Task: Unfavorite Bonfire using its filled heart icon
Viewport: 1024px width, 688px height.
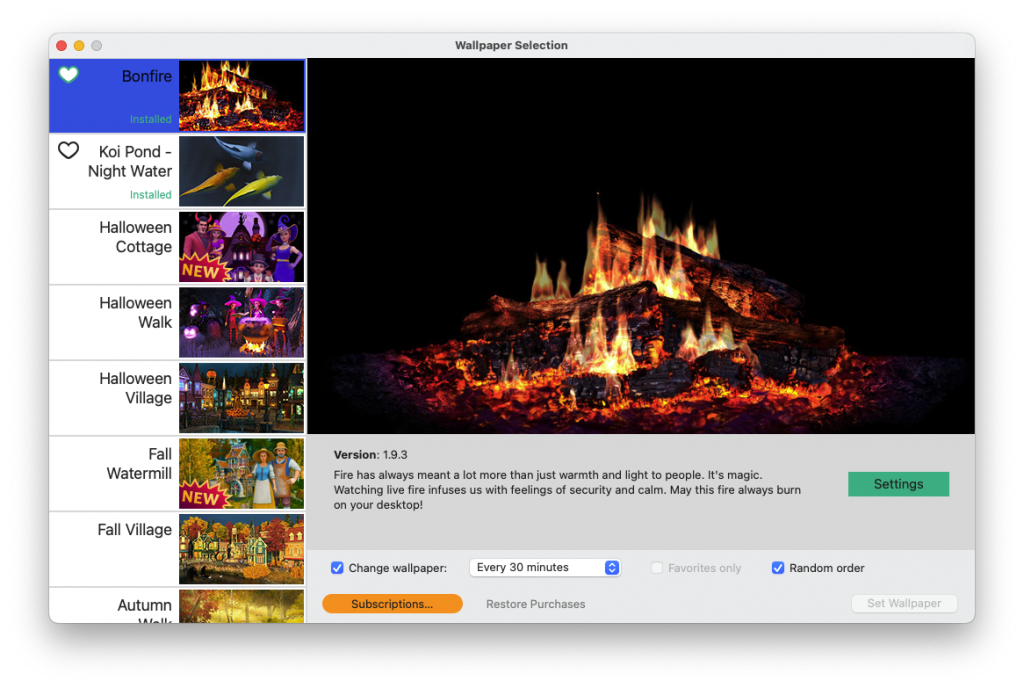Action: pos(69,74)
